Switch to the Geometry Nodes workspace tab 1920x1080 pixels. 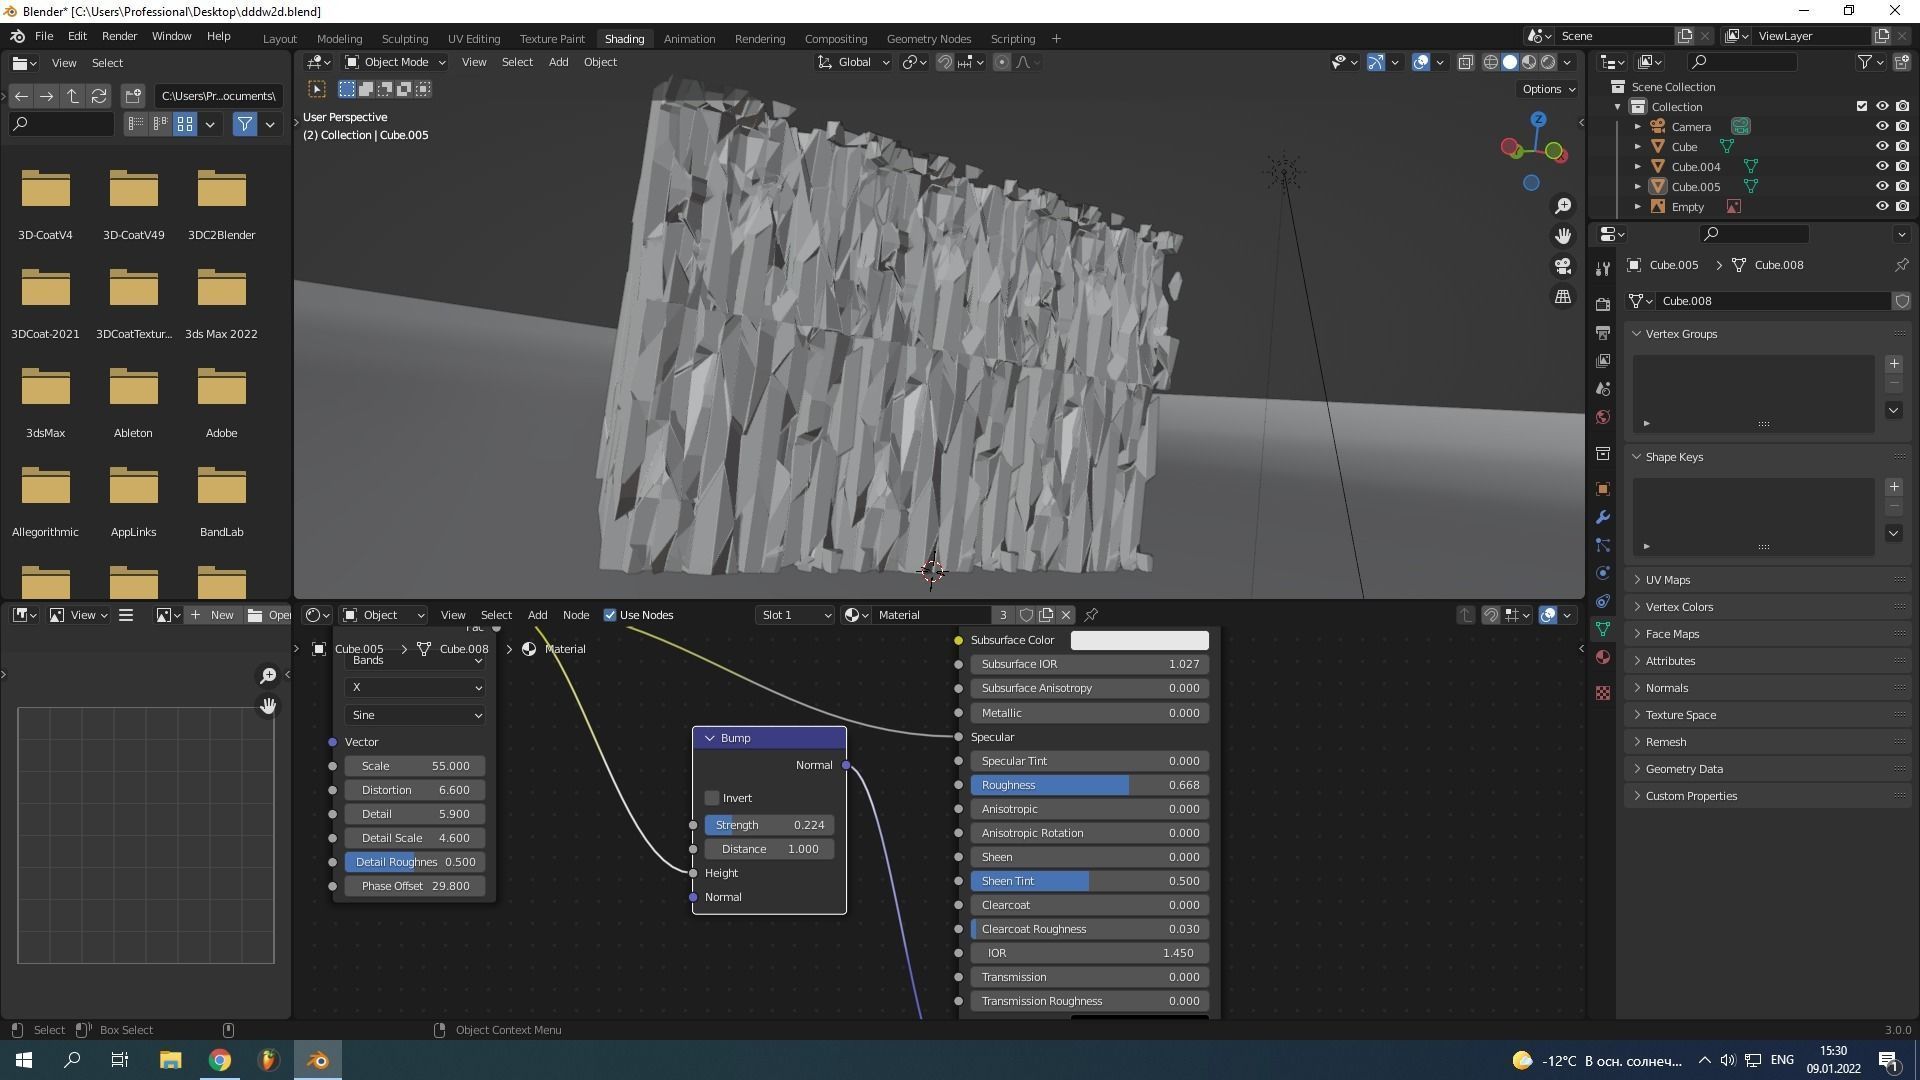point(929,38)
